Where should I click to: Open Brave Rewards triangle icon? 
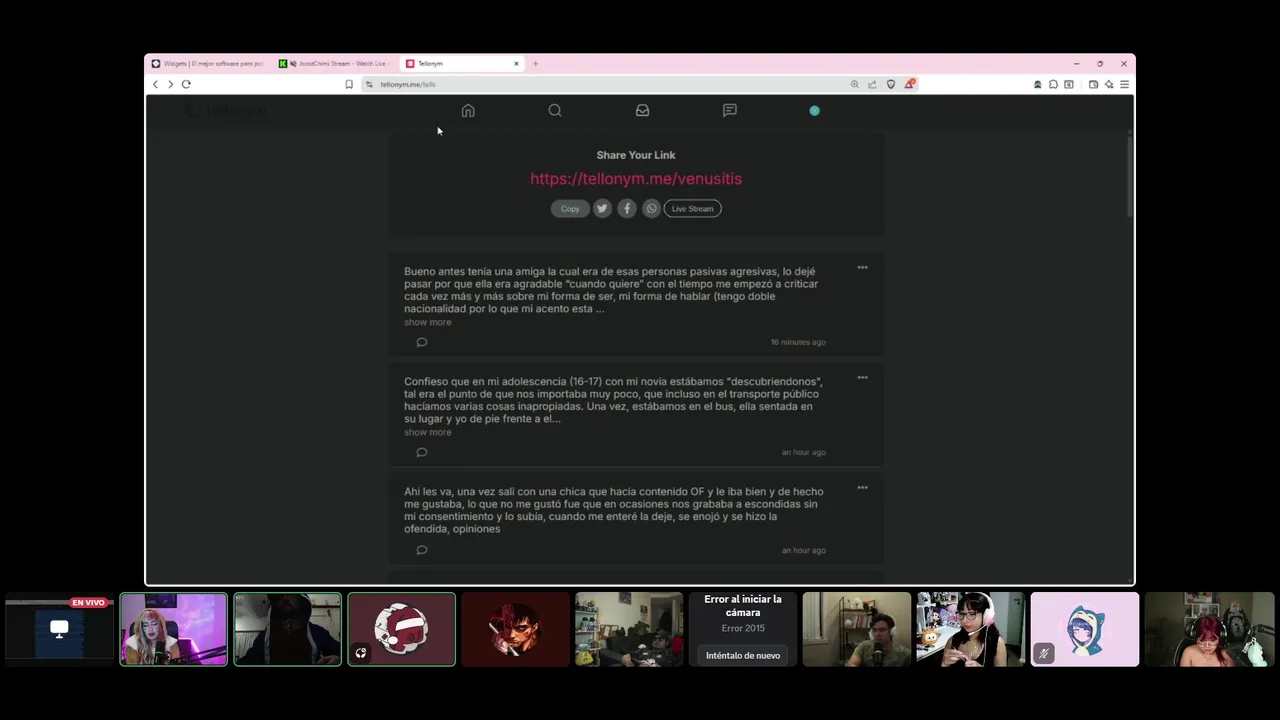pos(909,84)
